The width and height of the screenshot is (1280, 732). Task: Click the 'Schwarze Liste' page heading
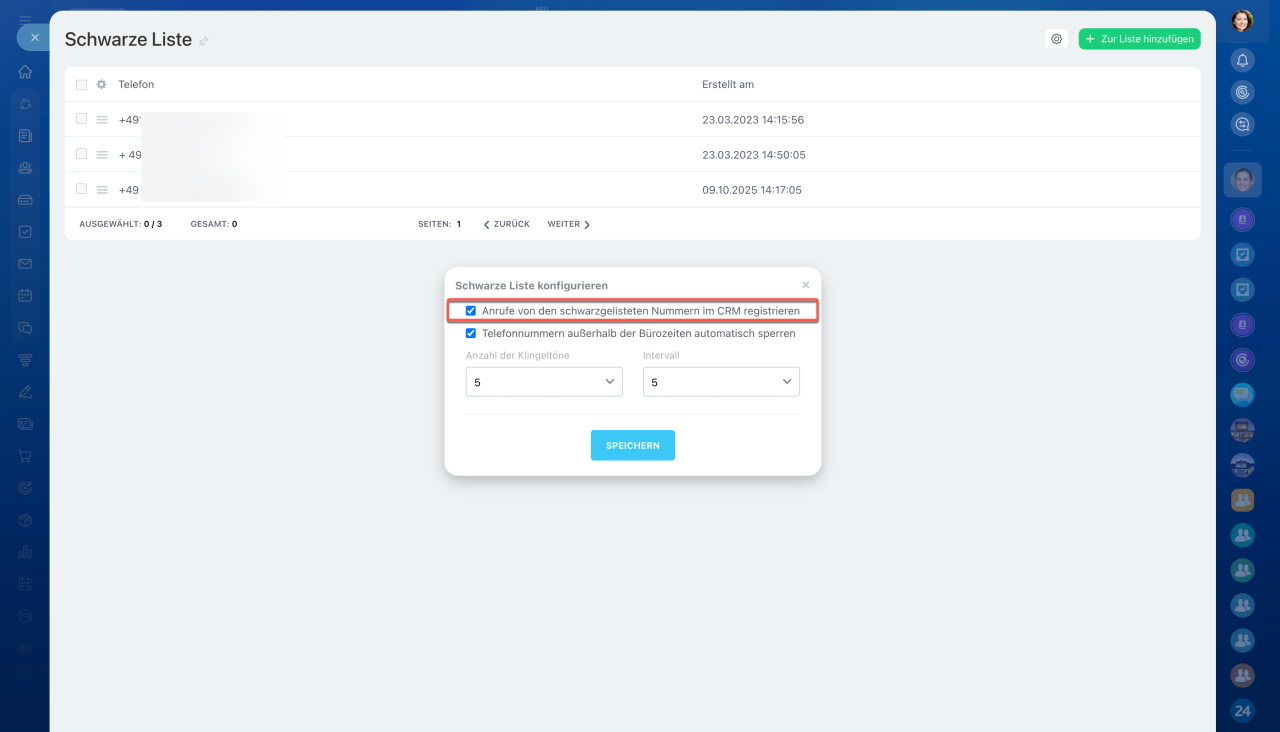tap(128, 40)
